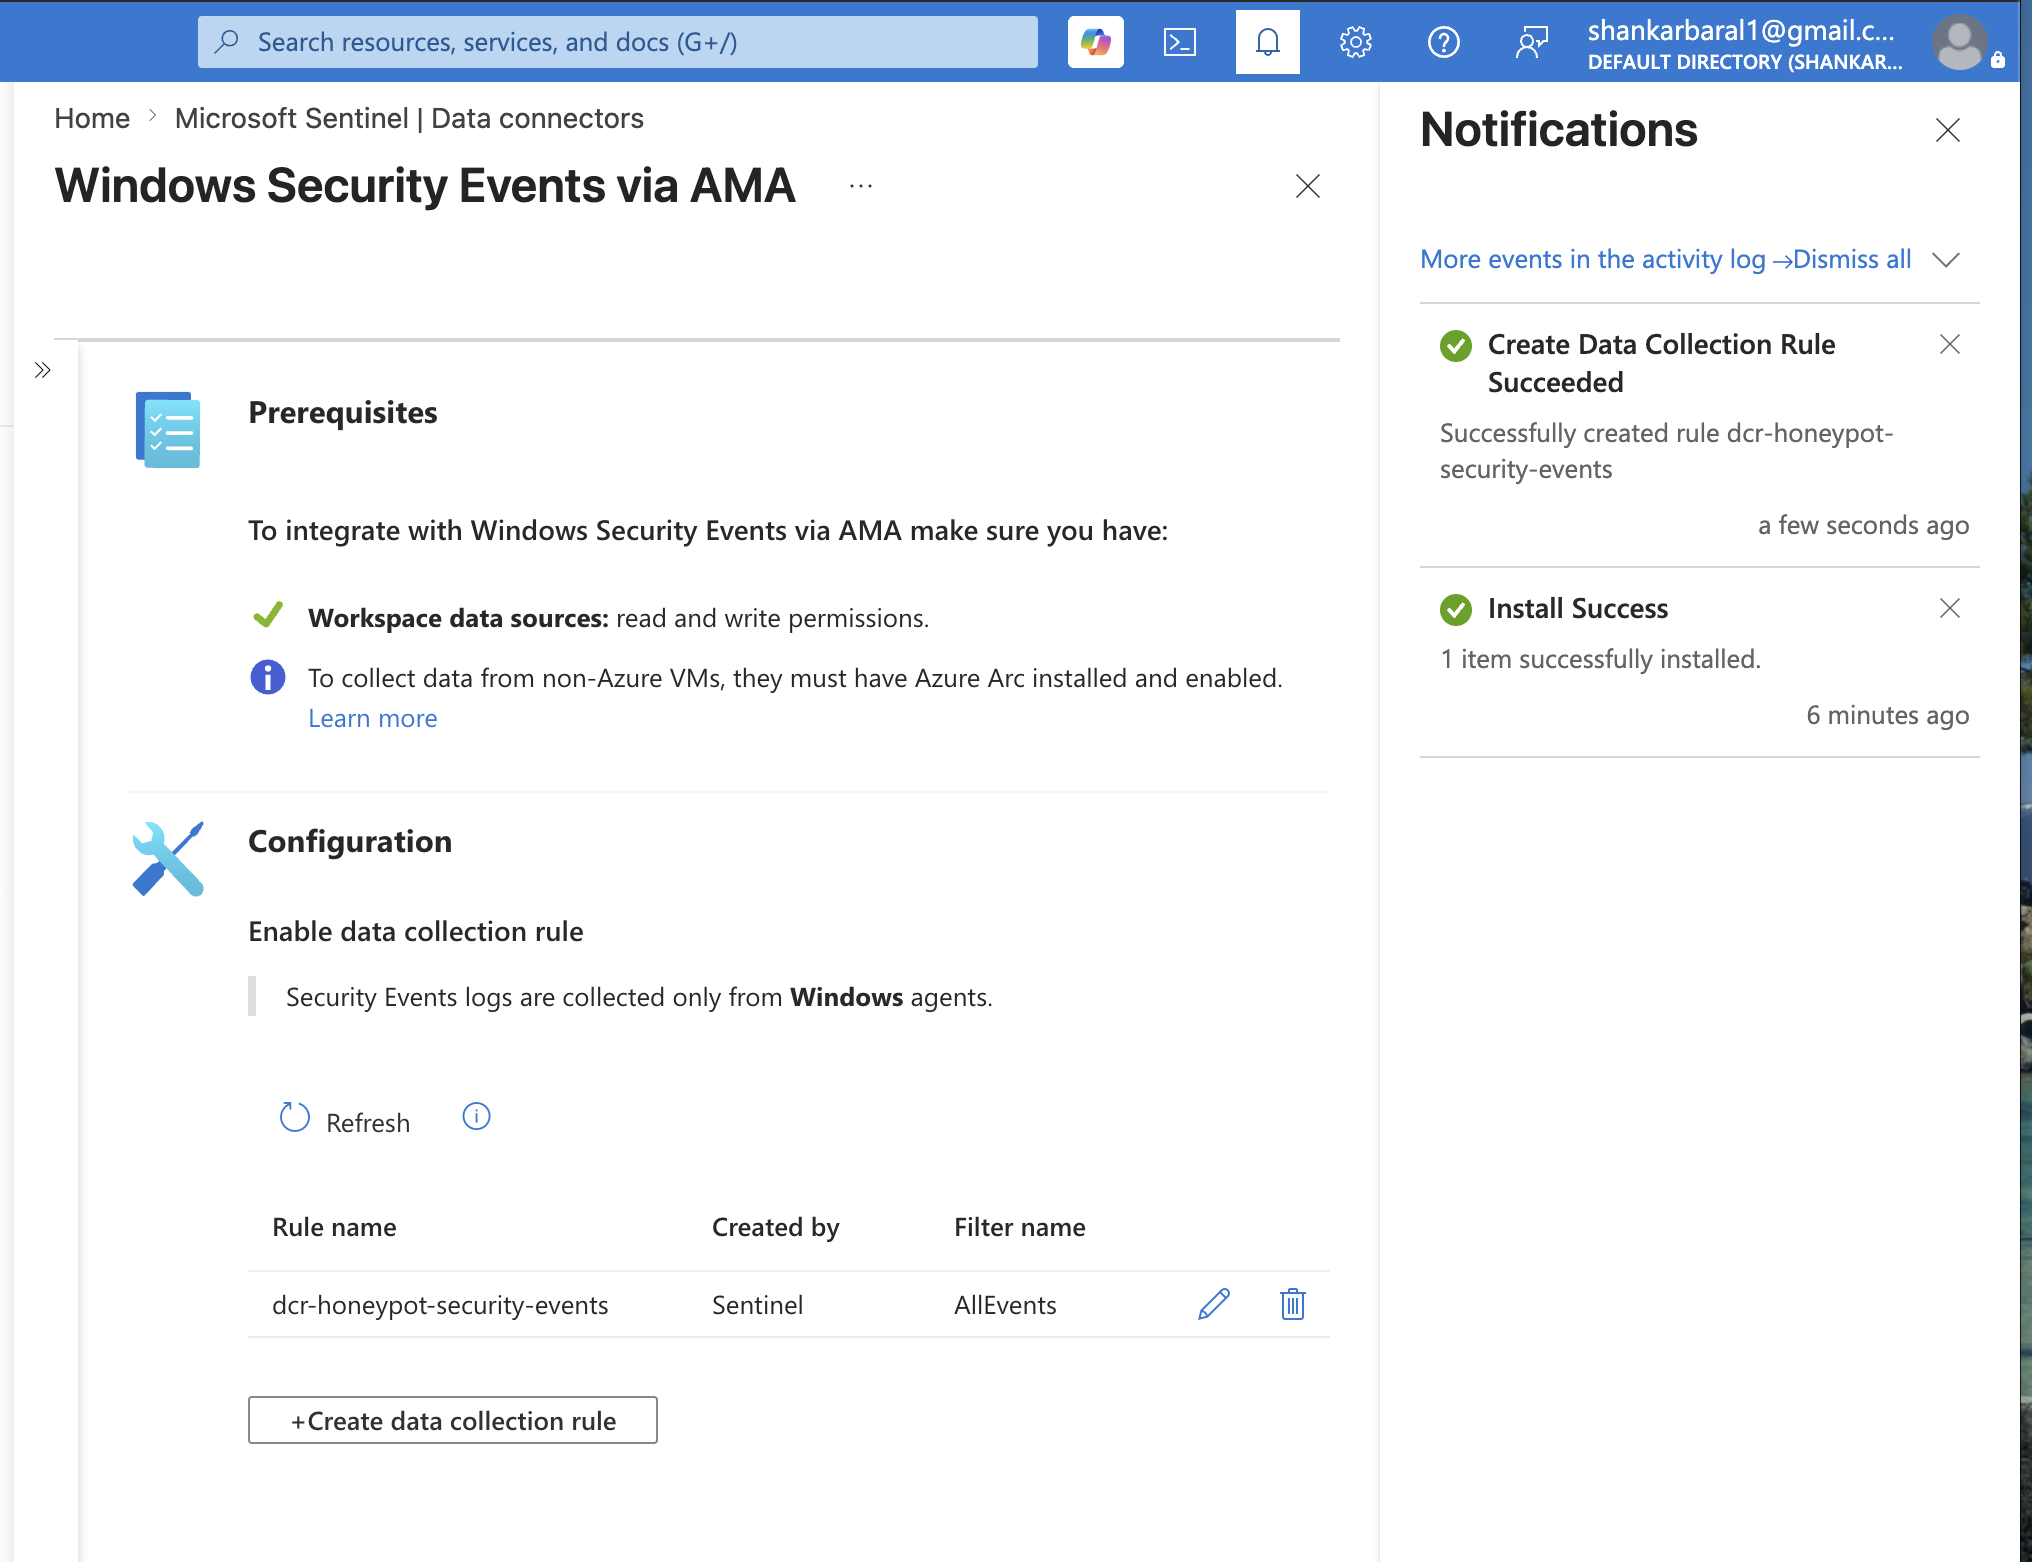The image size is (2032, 1562).
Task: Close the Windows Security Events via AMA blade
Action: pyautogui.click(x=1307, y=186)
